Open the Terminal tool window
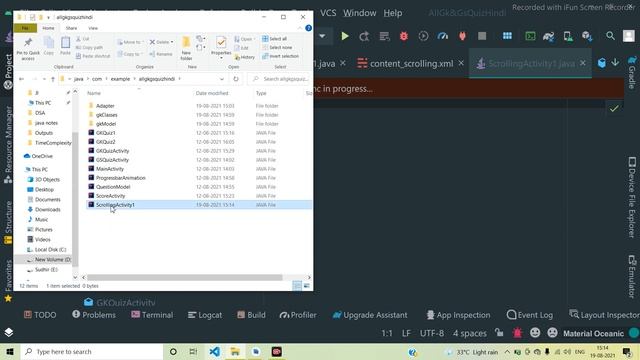Image resolution: width=640 pixels, height=360 pixels. point(152,315)
